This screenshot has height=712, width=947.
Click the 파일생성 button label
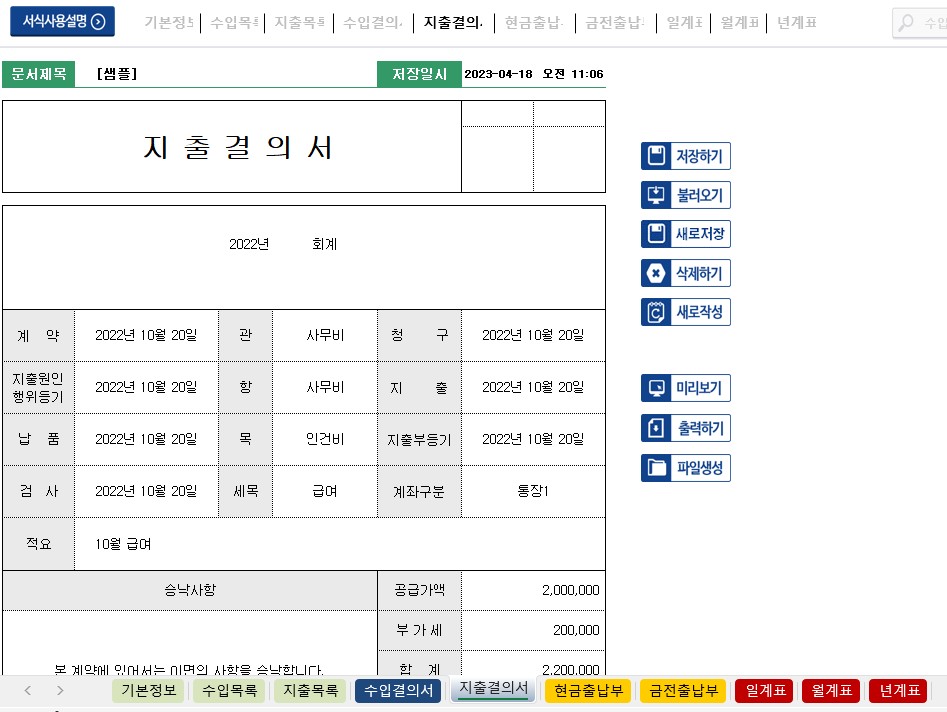click(699, 468)
